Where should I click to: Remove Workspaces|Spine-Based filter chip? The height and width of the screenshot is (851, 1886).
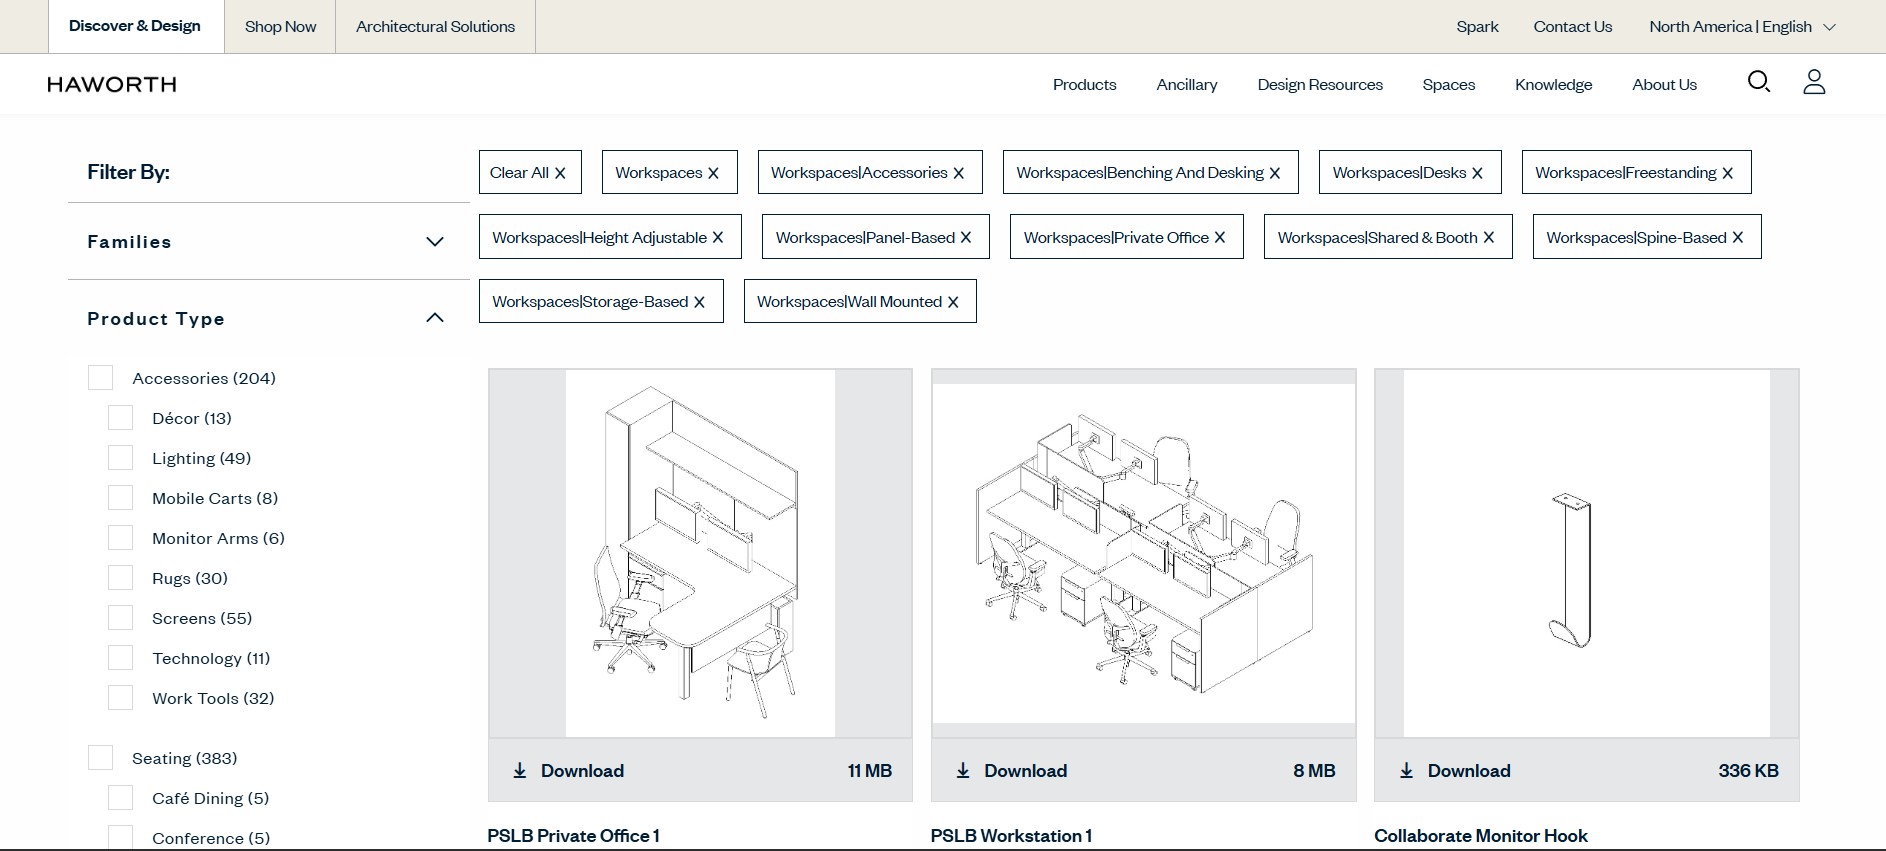[x=1738, y=238]
